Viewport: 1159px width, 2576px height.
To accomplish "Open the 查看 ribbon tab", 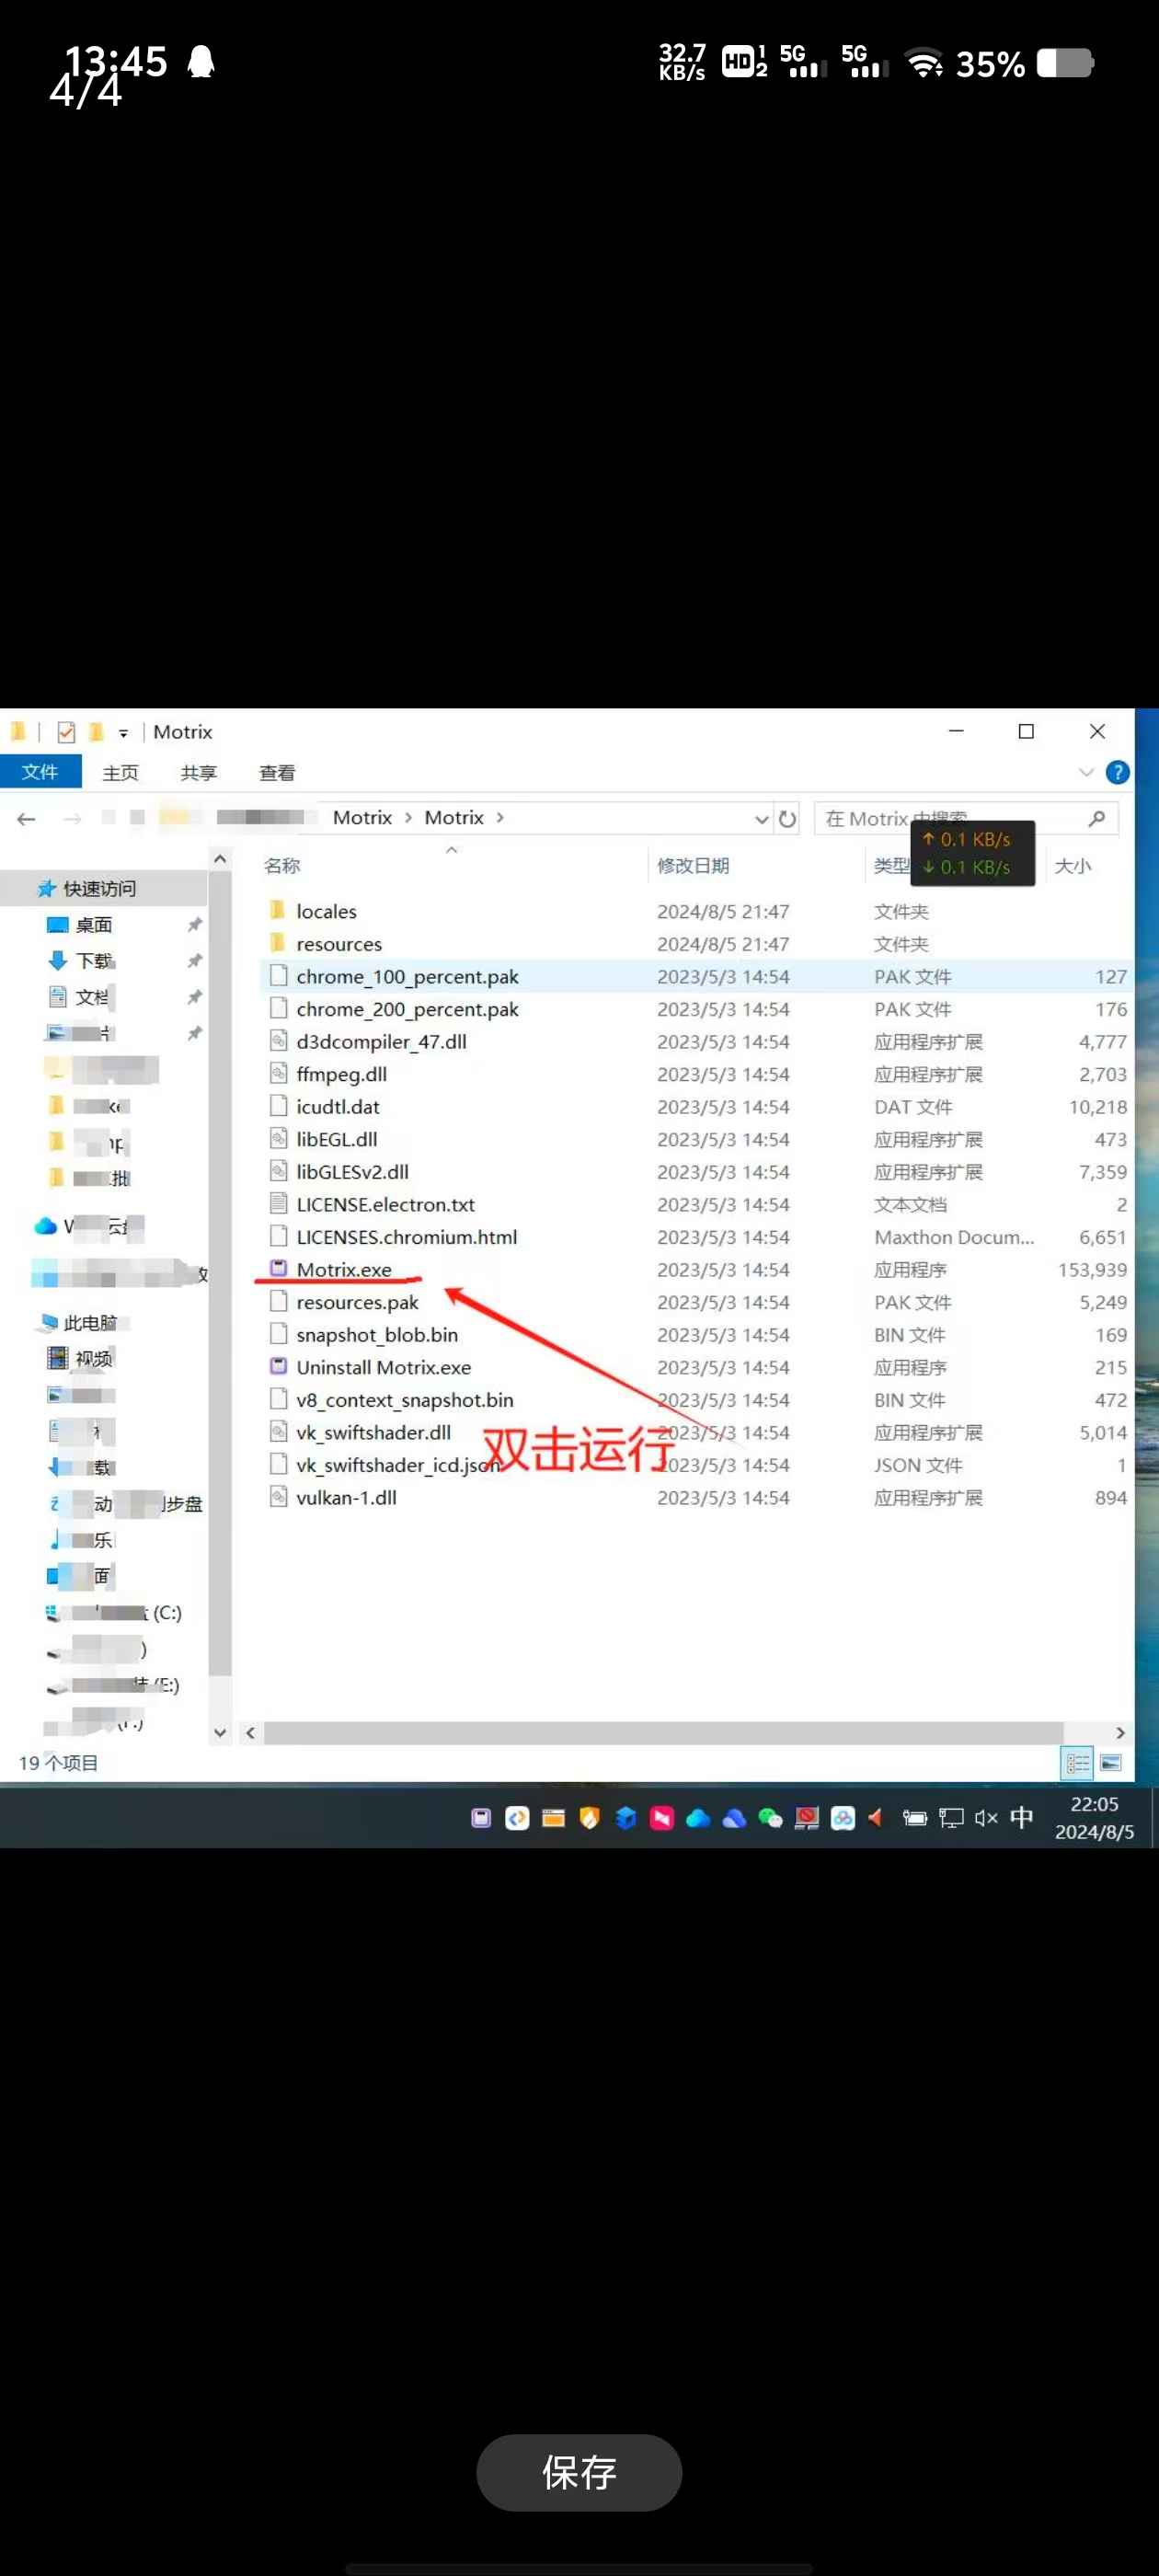I will pos(277,773).
